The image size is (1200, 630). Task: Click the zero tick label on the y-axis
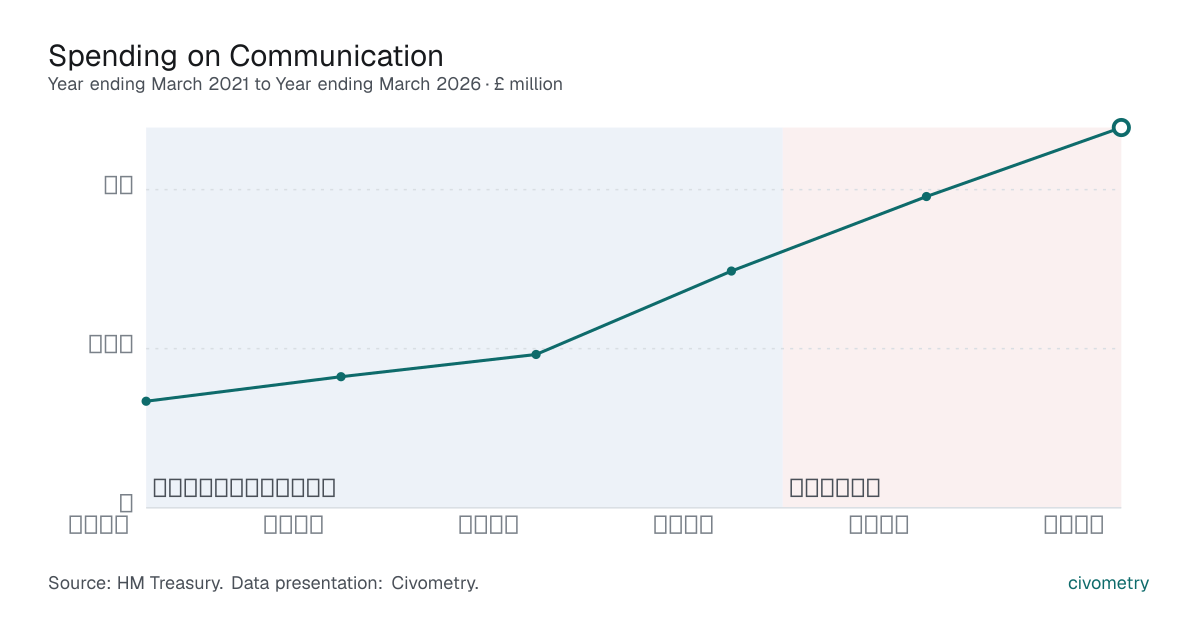point(126,503)
